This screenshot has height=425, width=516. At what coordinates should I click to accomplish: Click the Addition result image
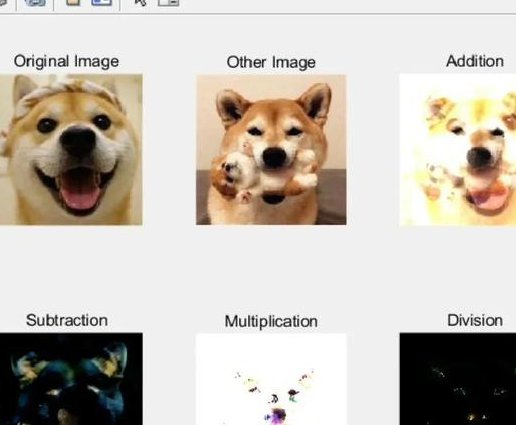pos(458,150)
